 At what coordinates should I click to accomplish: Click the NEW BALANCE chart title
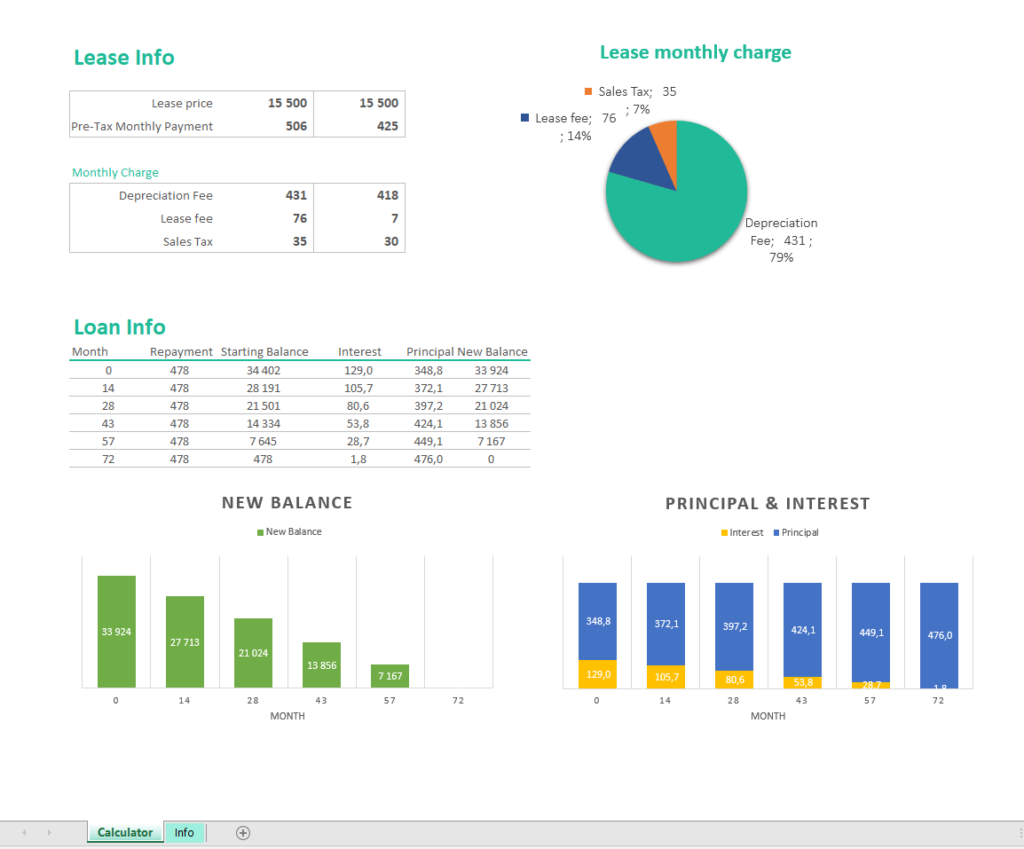pos(287,503)
